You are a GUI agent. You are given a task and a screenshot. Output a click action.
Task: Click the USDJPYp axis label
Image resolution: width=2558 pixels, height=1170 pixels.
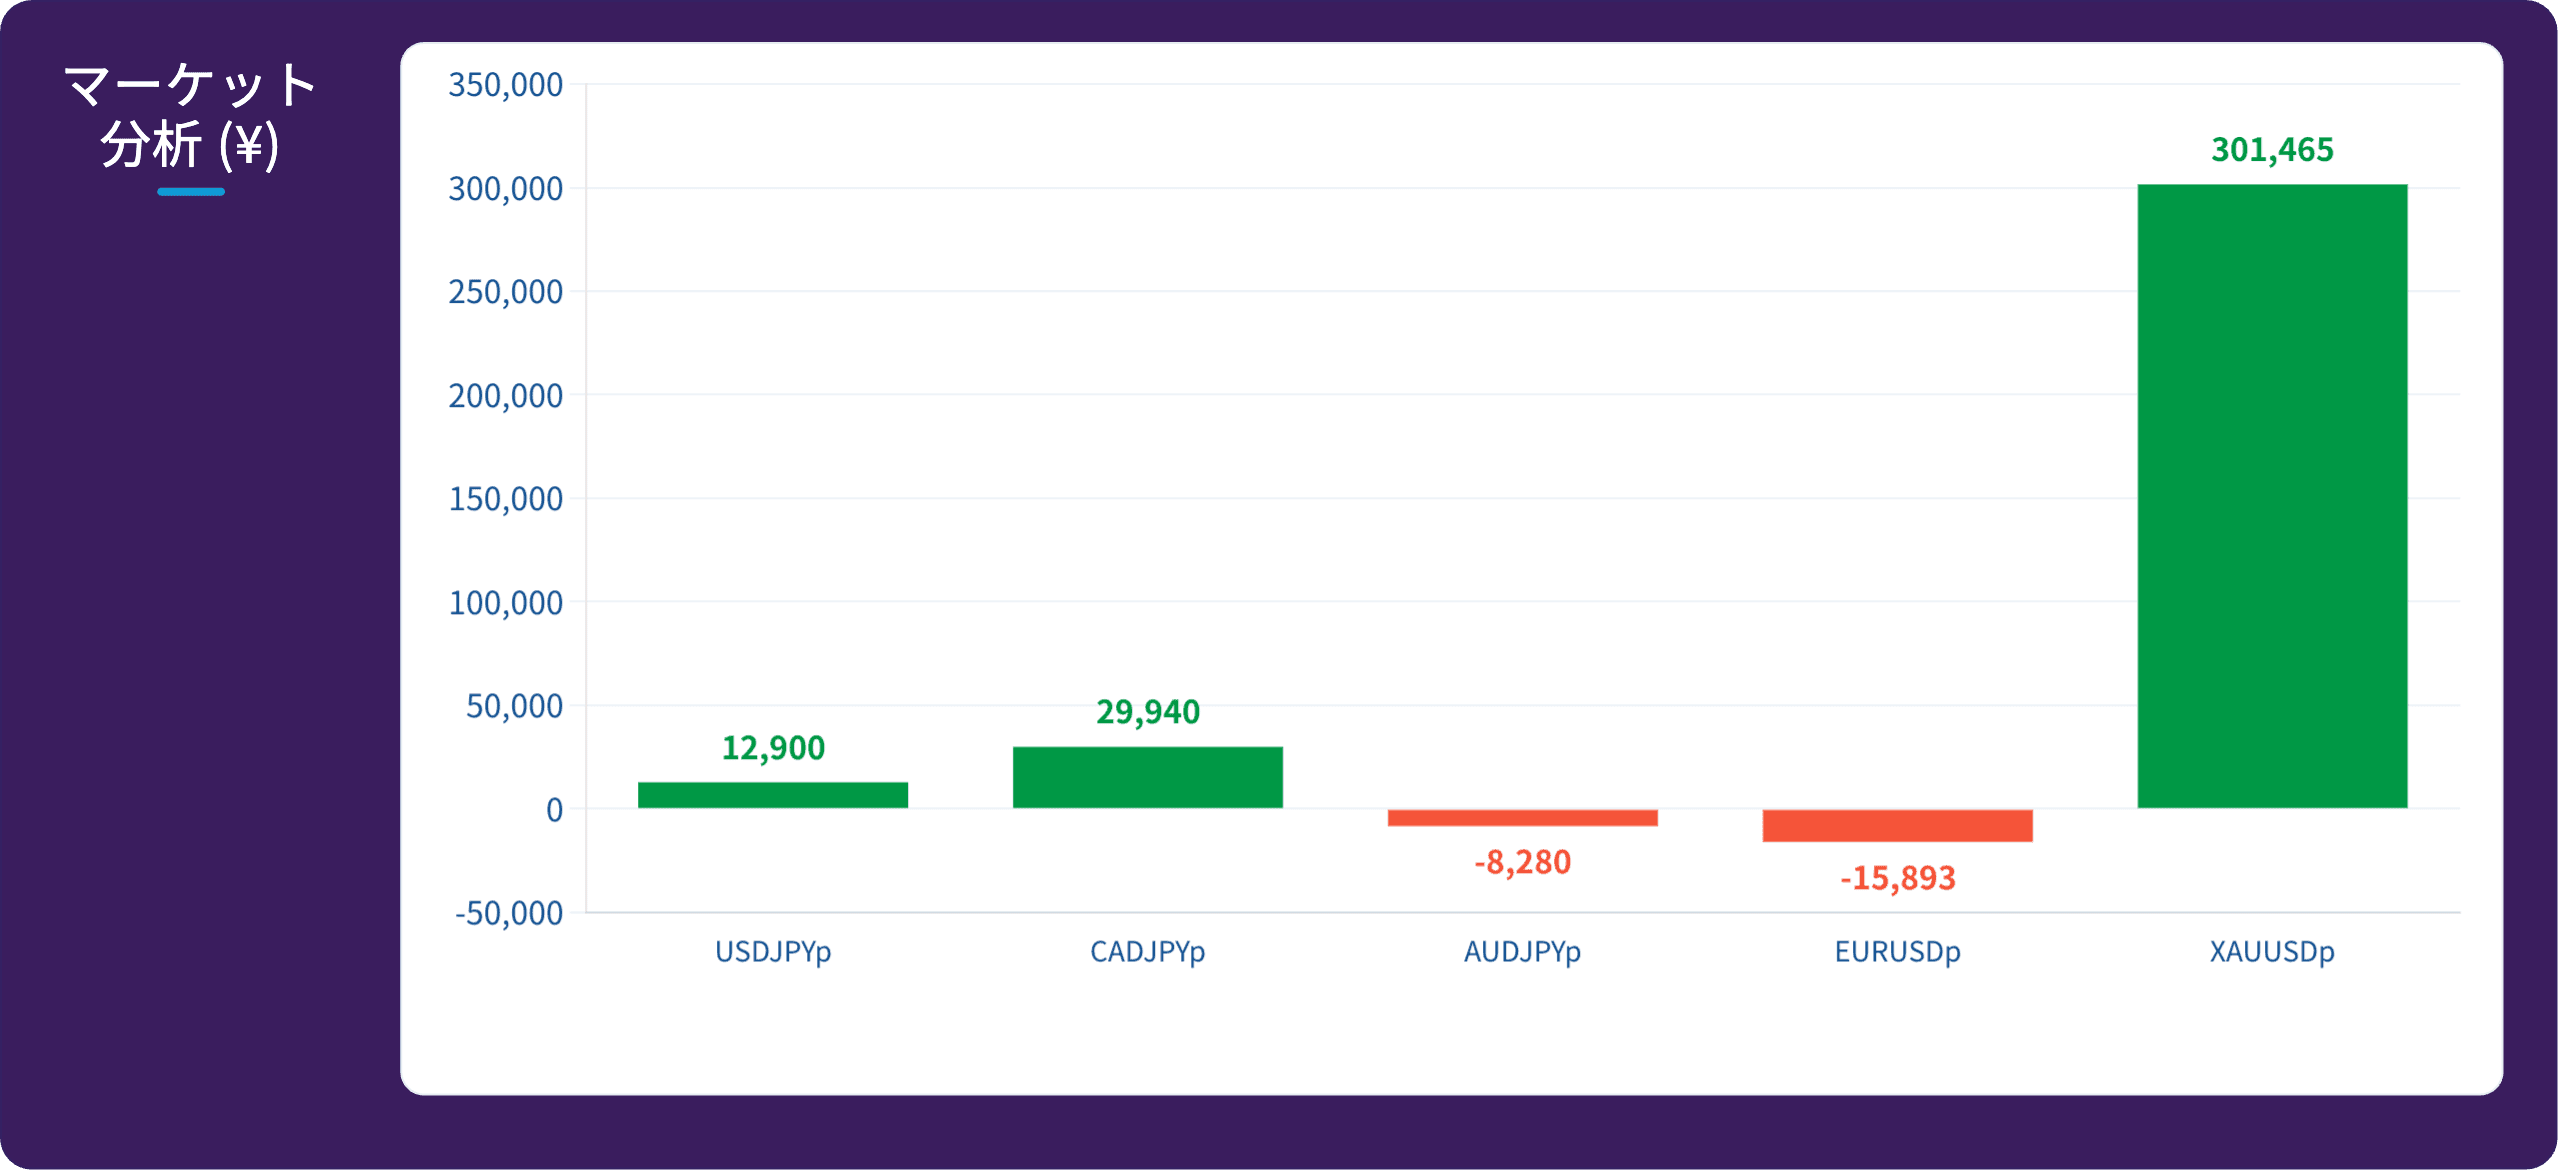coord(773,952)
